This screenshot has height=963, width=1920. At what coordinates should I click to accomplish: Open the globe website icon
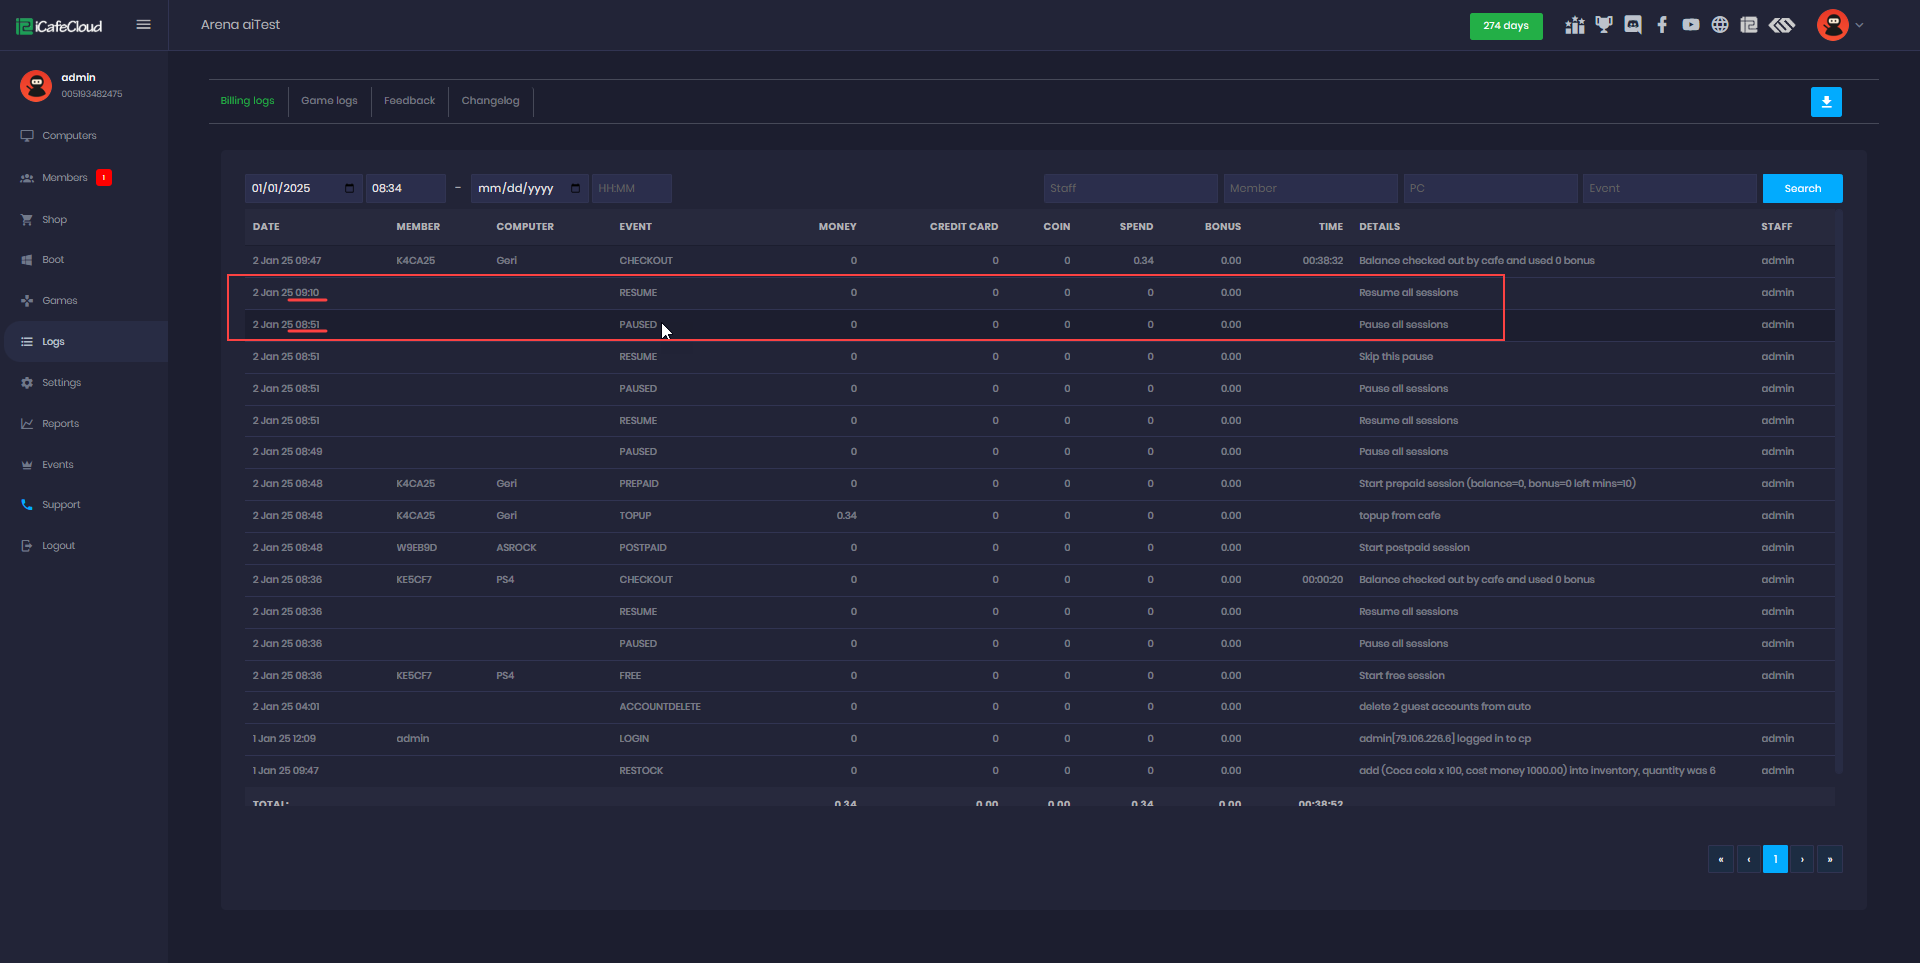1720,25
